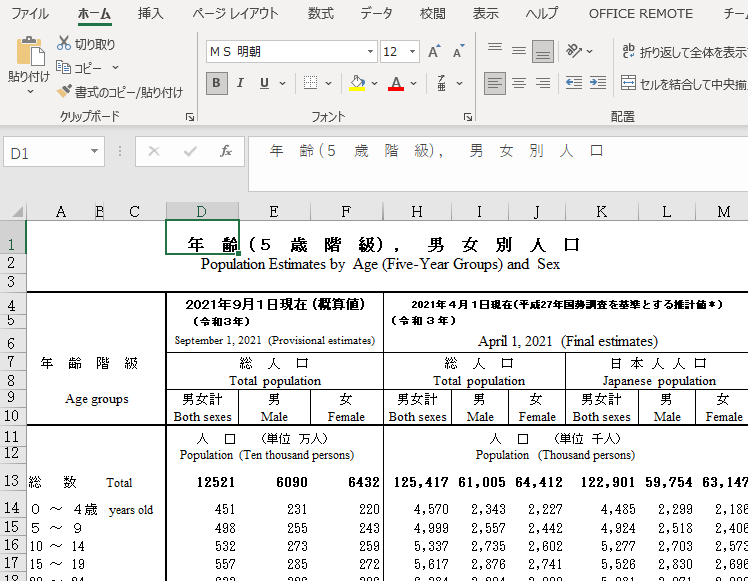Switch to the 数式 tab
748x581 pixels.
click(x=320, y=13)
